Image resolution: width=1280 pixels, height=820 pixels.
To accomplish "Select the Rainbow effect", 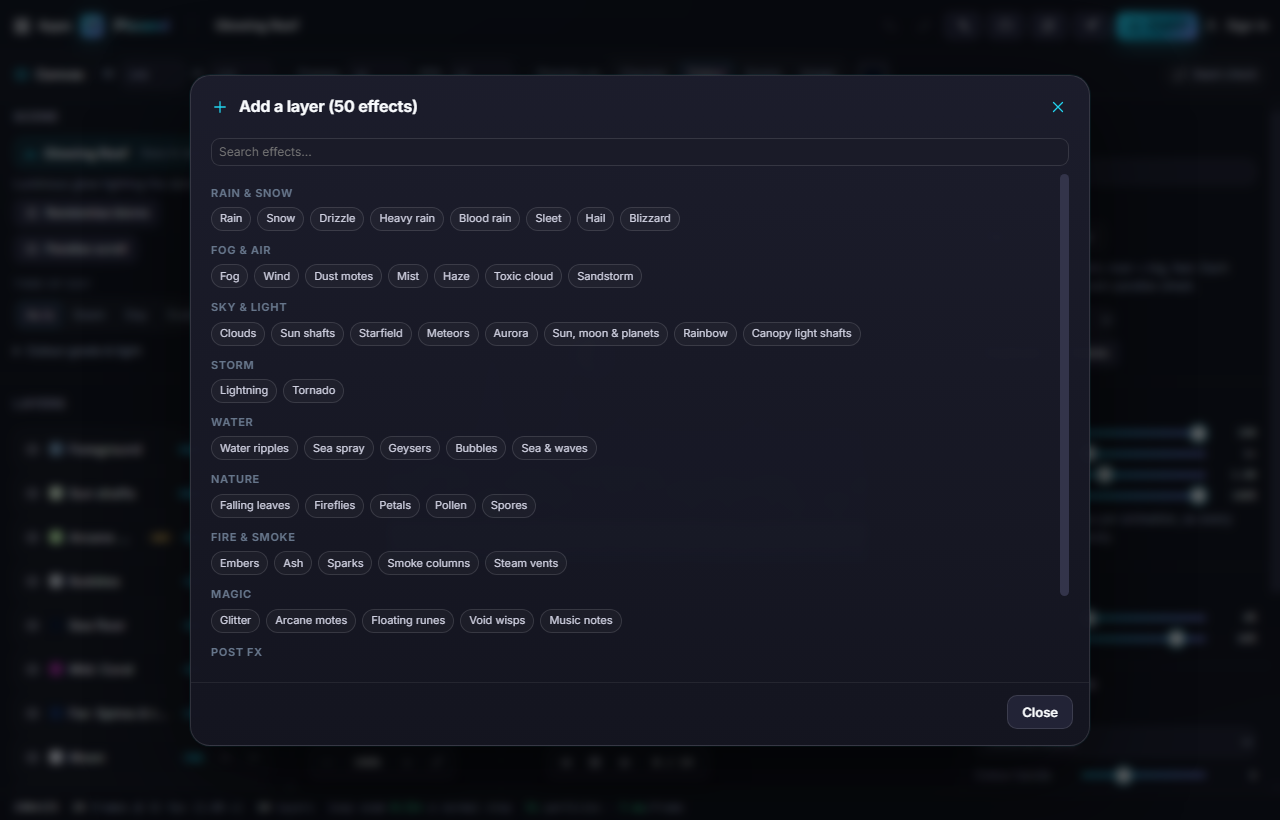I will click(706, 334).
